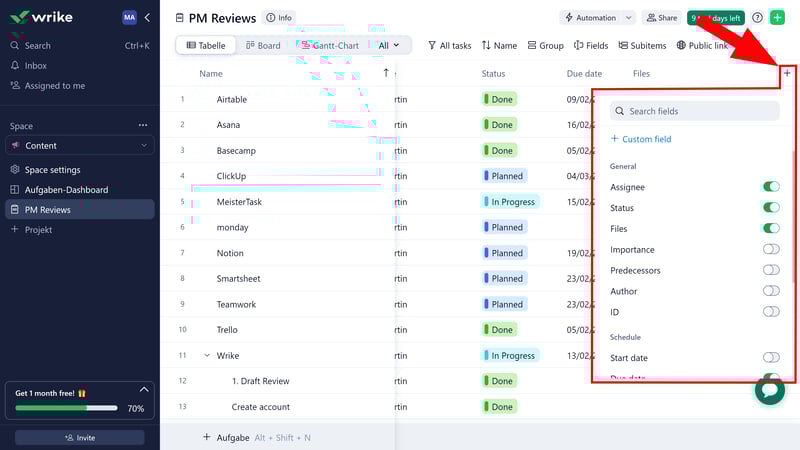
Task: Collapse the Get 1 month free panel
Action: coord(144,390)
